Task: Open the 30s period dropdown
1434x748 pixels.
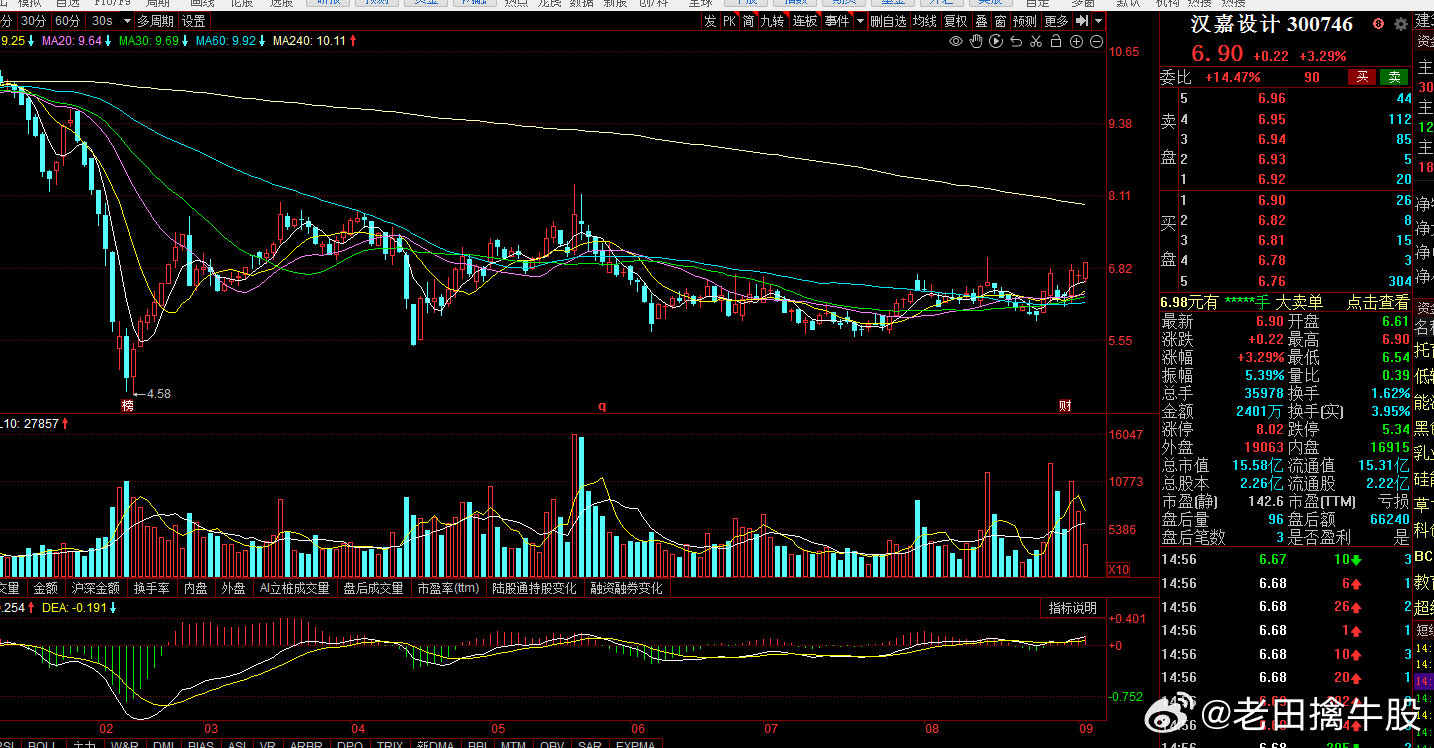Action: (x=110, y=21)
